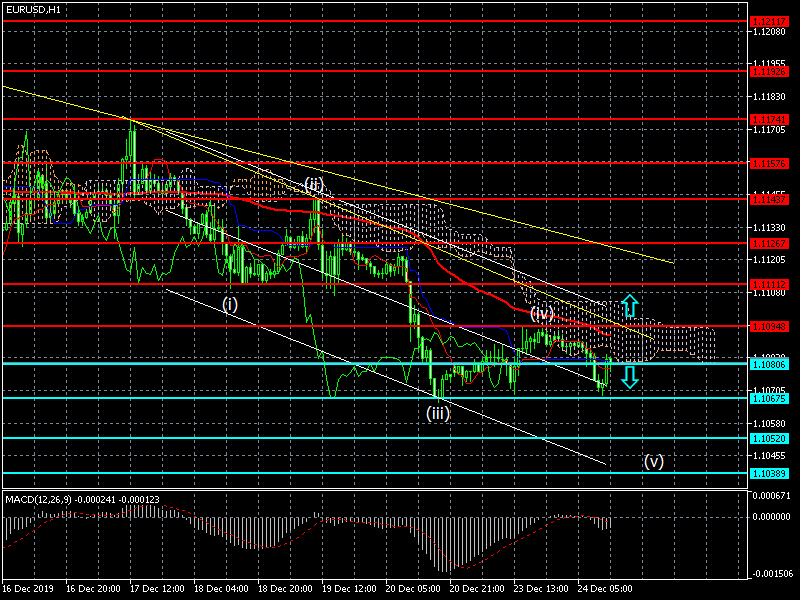This screenshot has height=600, width=800.
Task: Click the cyan down arrow chart object
Action: [630, 377]
